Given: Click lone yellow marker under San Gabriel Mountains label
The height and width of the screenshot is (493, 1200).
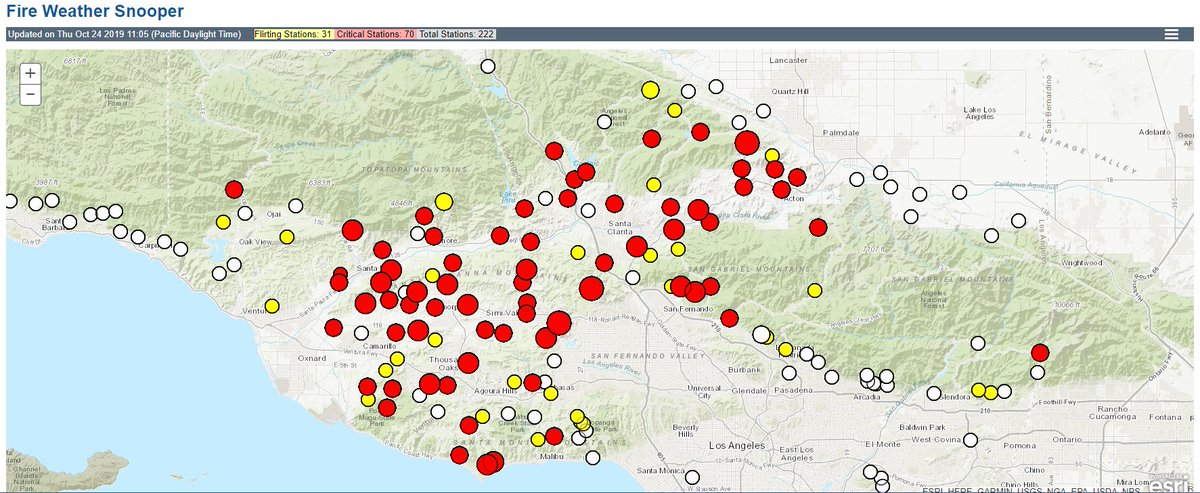Looking at the screenshot, I should point(815,290).
